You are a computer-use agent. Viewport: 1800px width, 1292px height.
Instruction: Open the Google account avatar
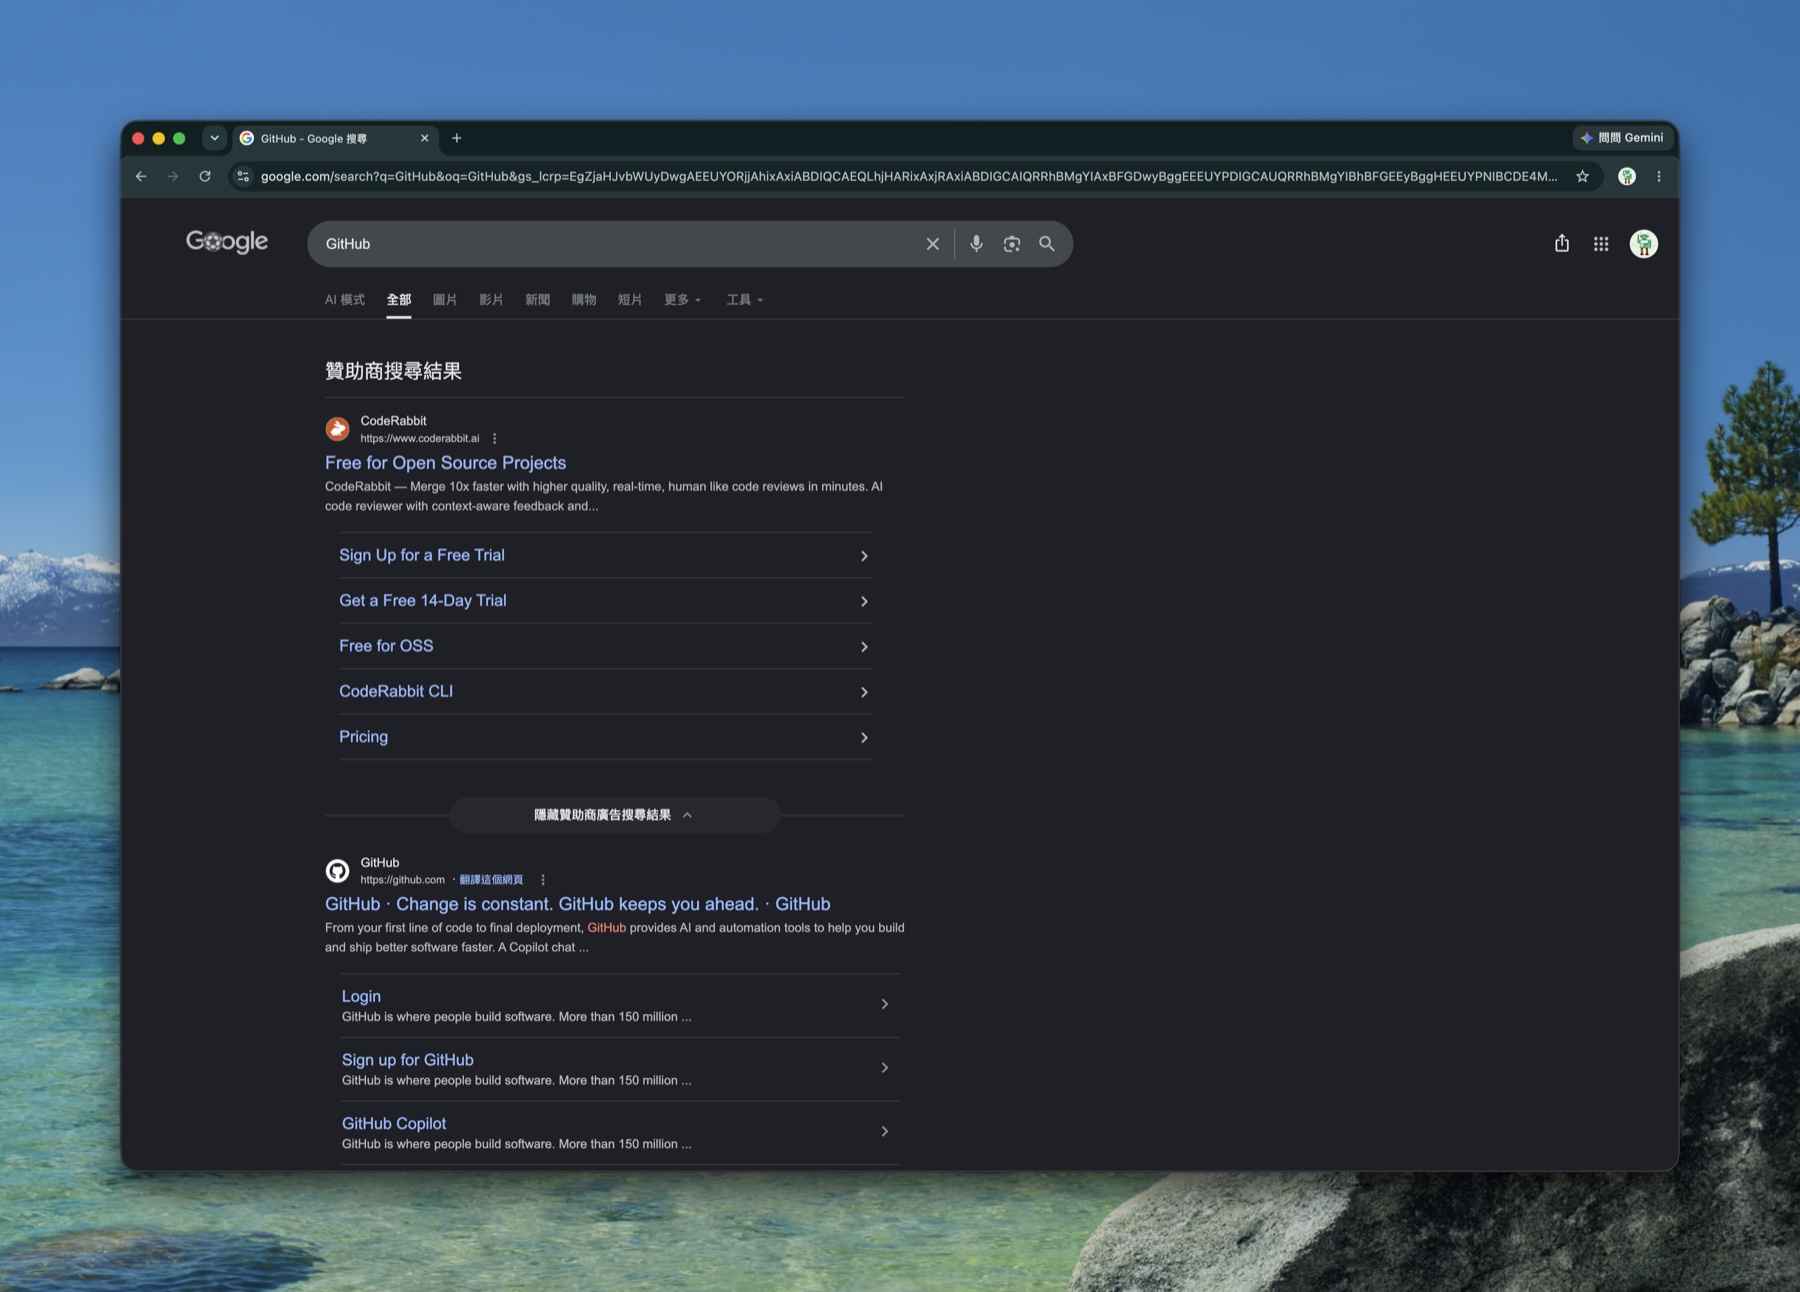[x=1644, y=244]
